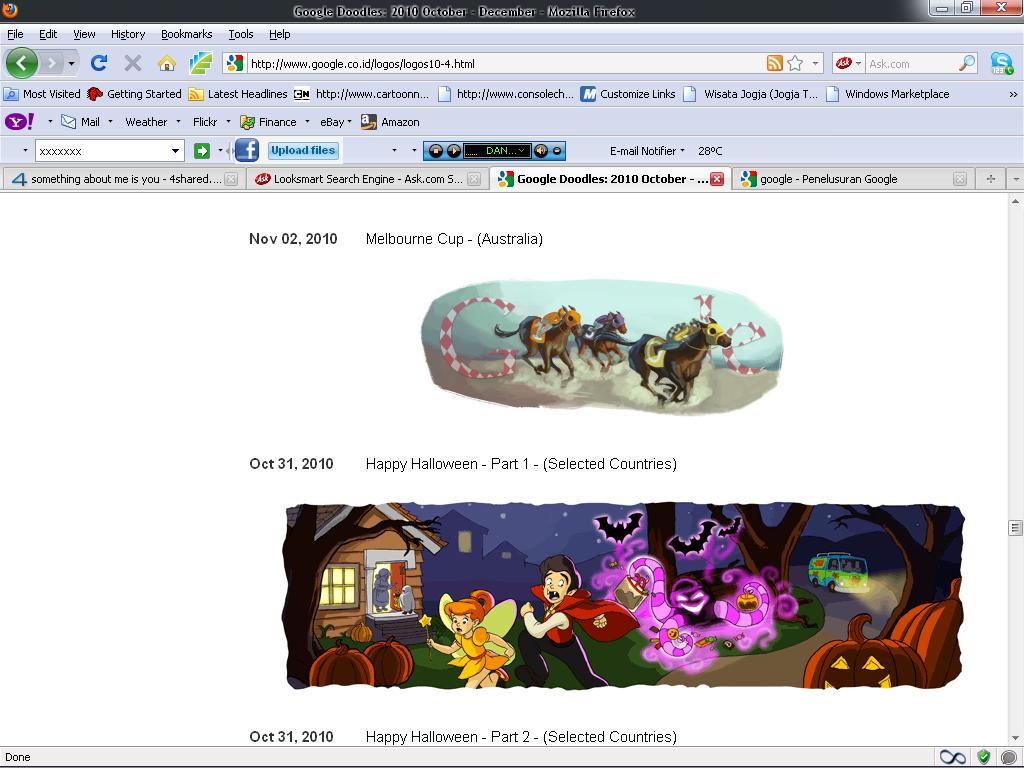The height and width of the screenshot is (768, 1024).
Task: Switch to the Looksmart Search Engine tab
Action: click(x=367, y=179)
